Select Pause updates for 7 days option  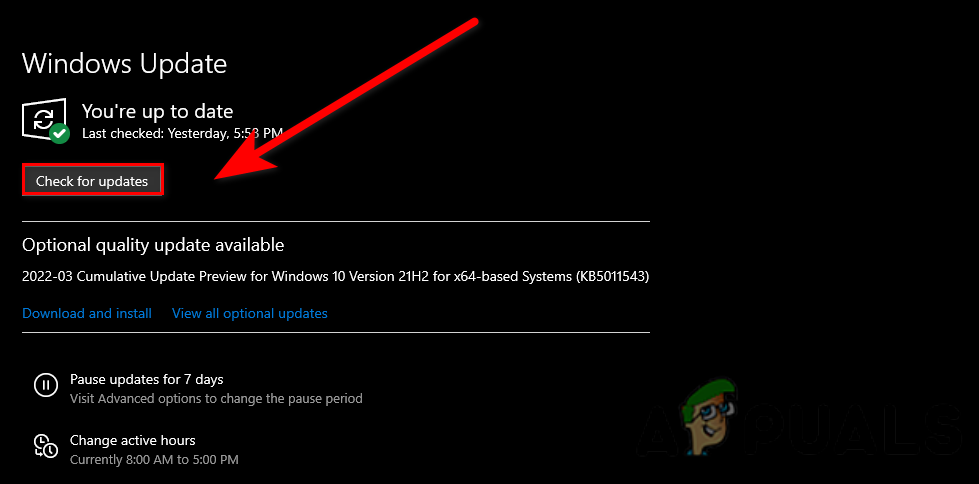[x=147, y=379]
